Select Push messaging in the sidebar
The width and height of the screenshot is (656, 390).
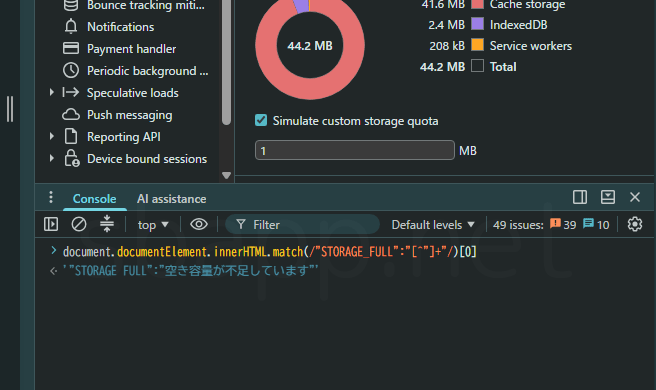pyautogui.click(x=129, y=115)
